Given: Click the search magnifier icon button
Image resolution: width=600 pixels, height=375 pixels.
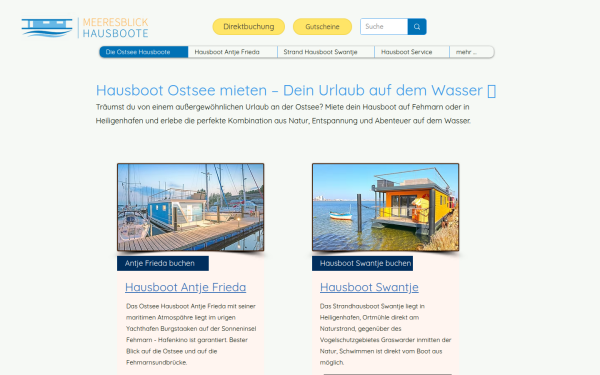Looking at the screenshot, I should click(417, 26).
